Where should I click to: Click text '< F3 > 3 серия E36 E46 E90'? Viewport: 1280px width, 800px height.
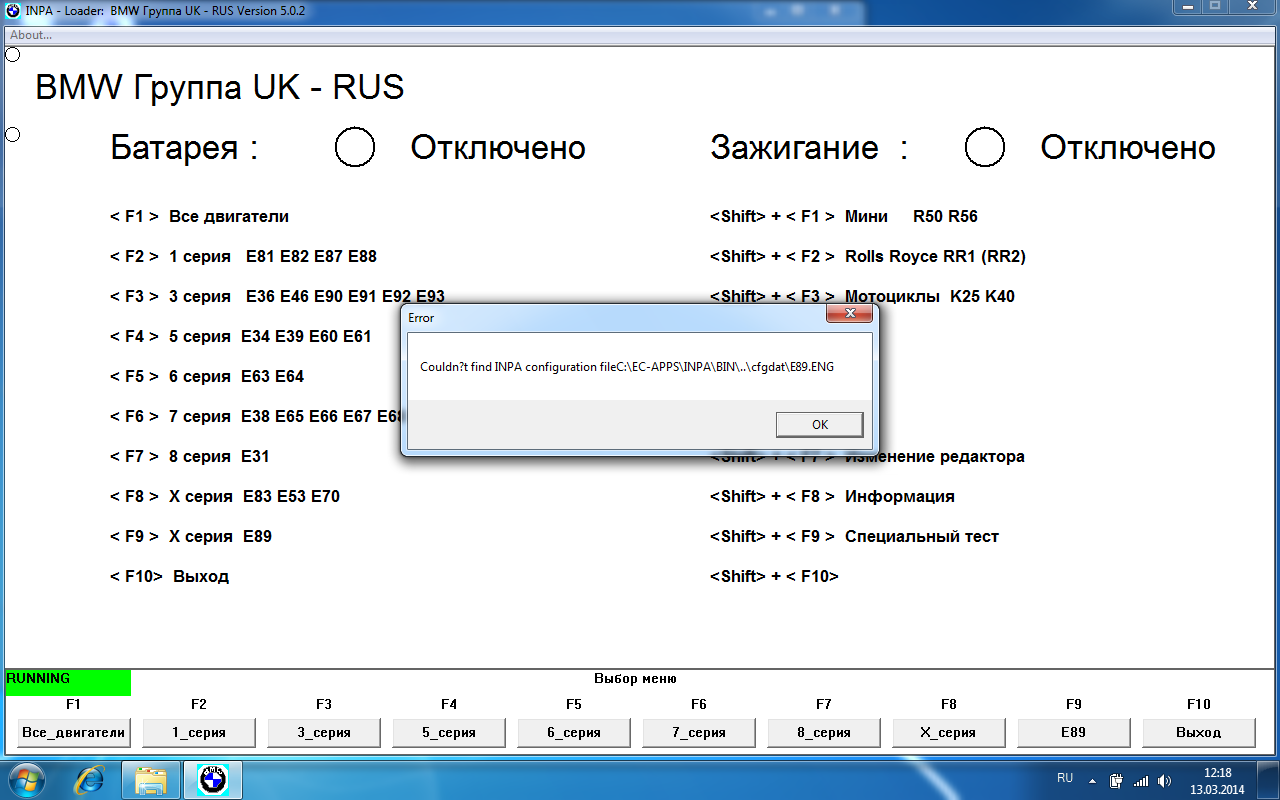click(x=277, y=296)
